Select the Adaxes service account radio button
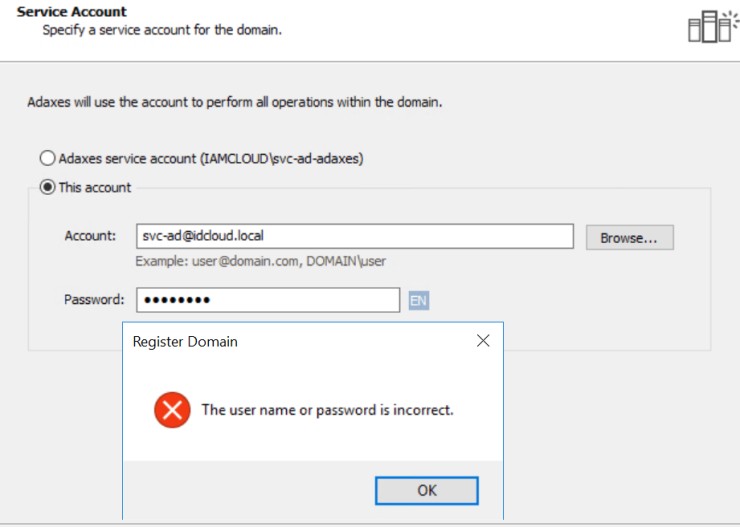This screenshot has width=740, height=527. [47, 158]
